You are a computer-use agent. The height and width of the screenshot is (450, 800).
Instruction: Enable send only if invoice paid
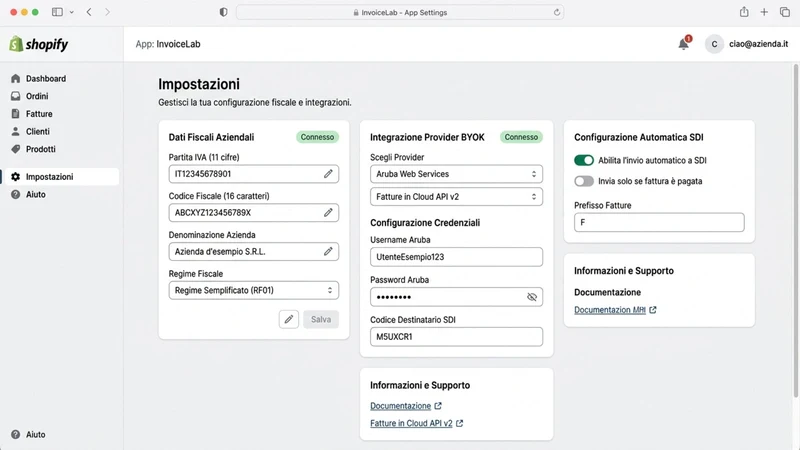point(584,181)
